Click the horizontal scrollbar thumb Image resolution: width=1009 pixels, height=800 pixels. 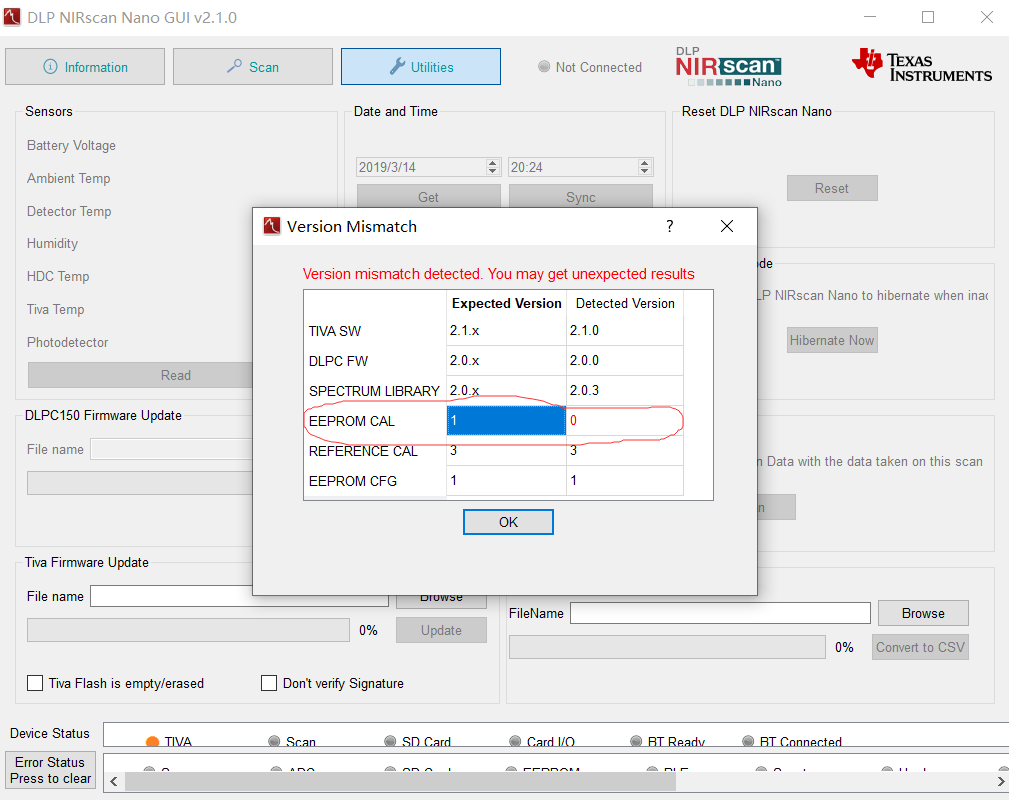click(x=400, y=781)
